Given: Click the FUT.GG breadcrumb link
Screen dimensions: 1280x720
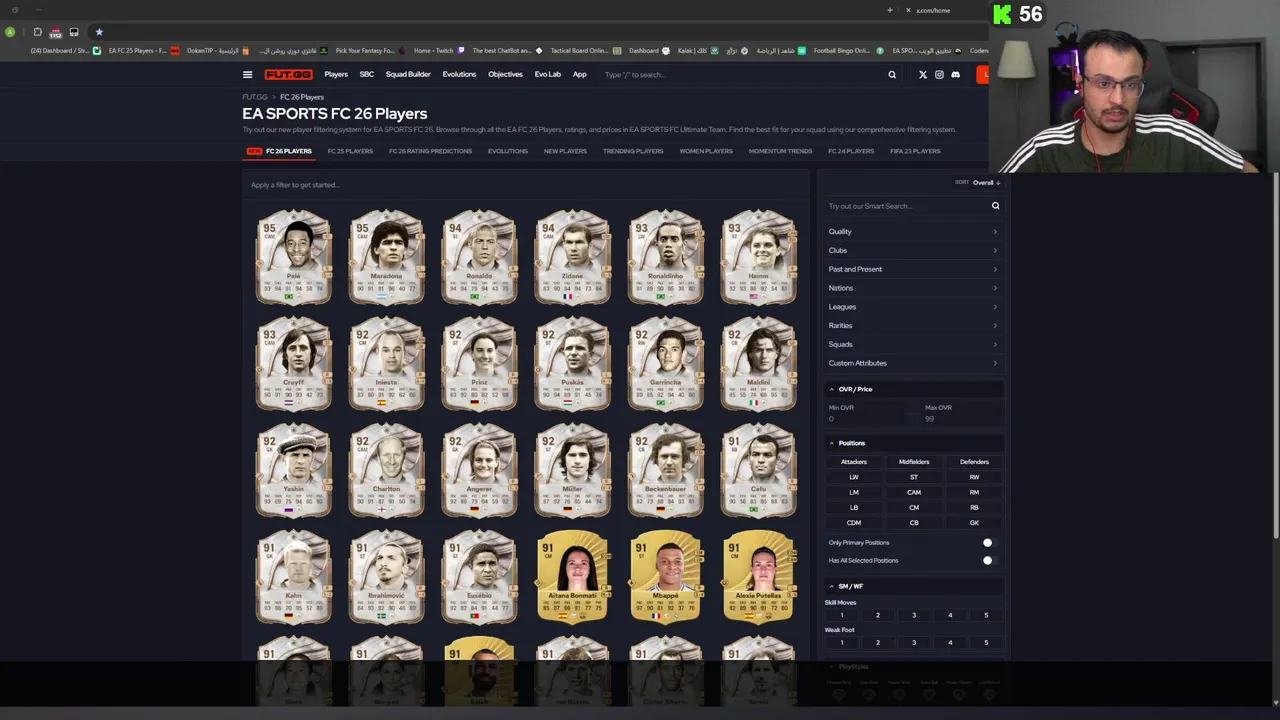Looking at the screenshot, I should pos(255,97).
